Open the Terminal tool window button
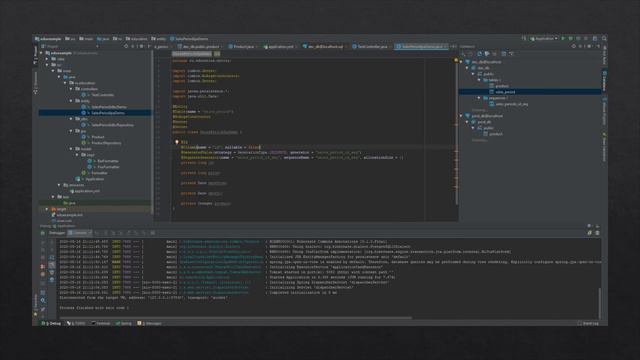The height and width of the screenshot is (360, 640). 101,323
